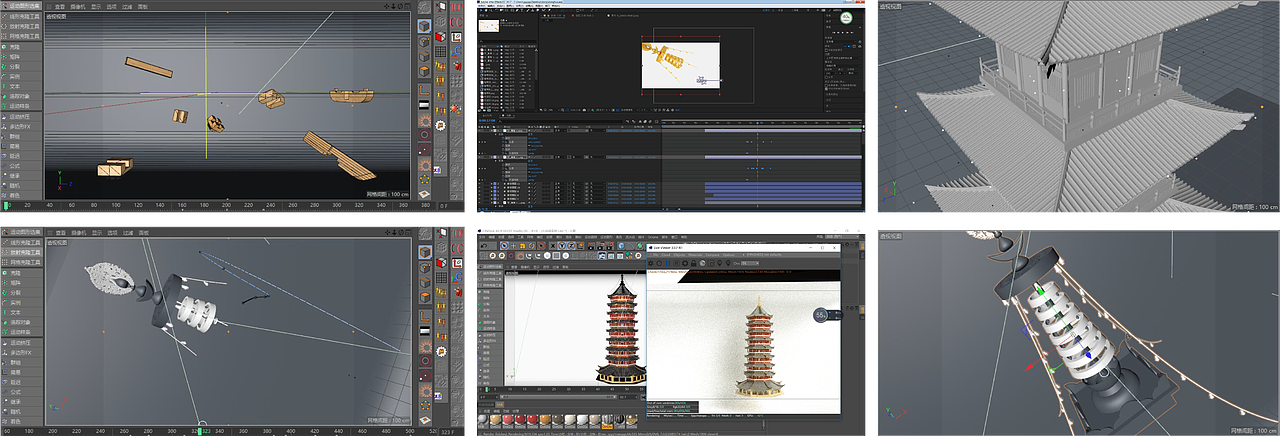1280x436 pixels.
Task: Click the grid icon in wooden-blocks window palette
Action: 440,50
